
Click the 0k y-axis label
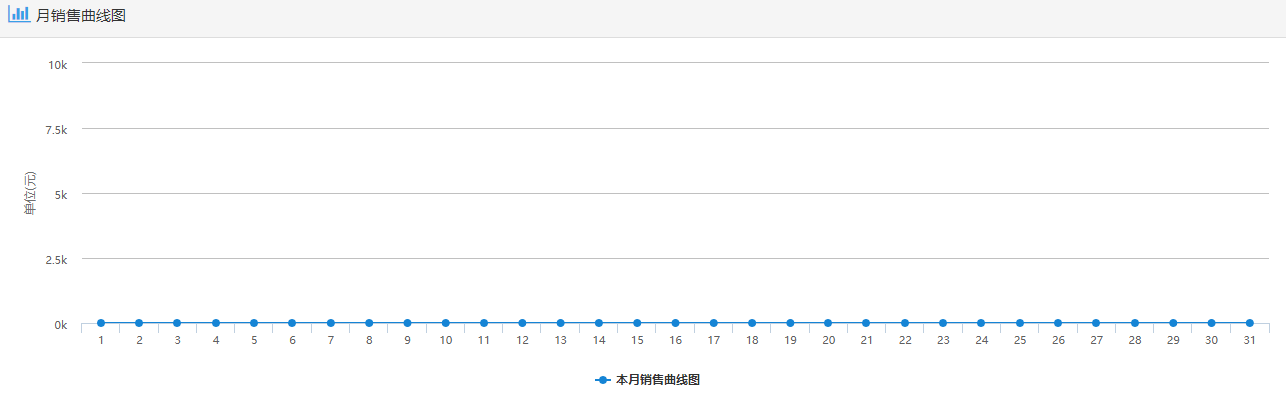point(61,325)
